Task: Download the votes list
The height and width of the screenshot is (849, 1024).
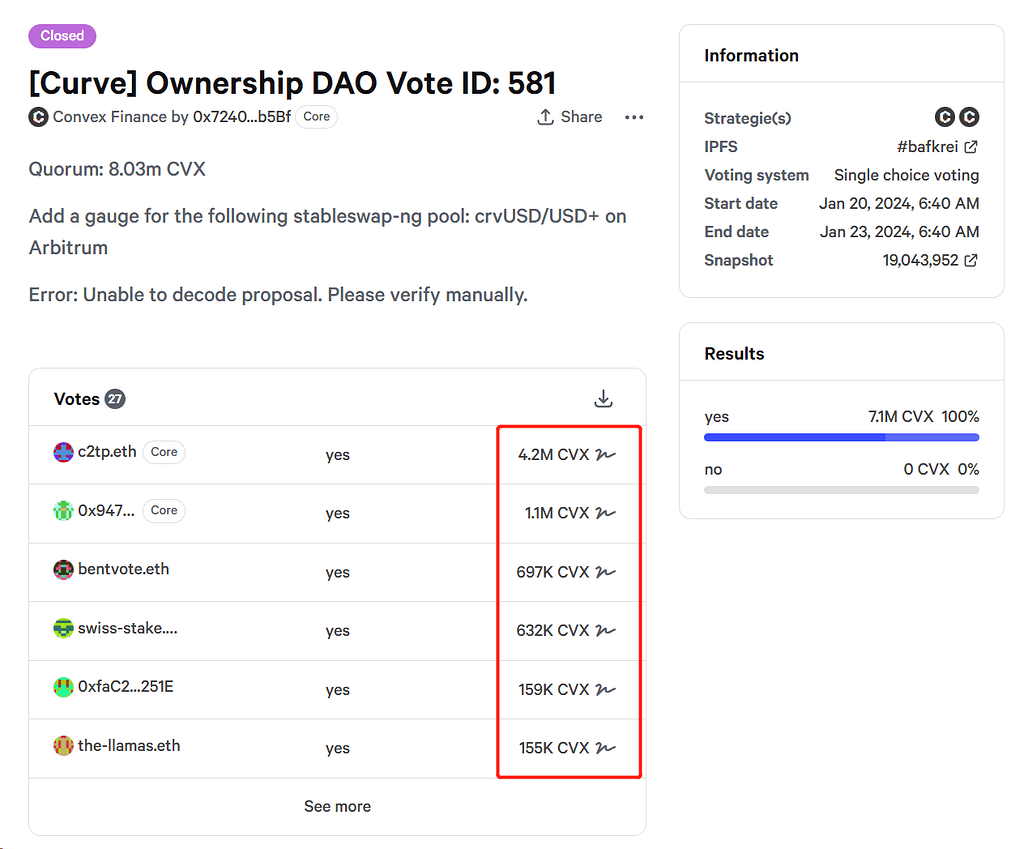Action: [x=603, y=398]
